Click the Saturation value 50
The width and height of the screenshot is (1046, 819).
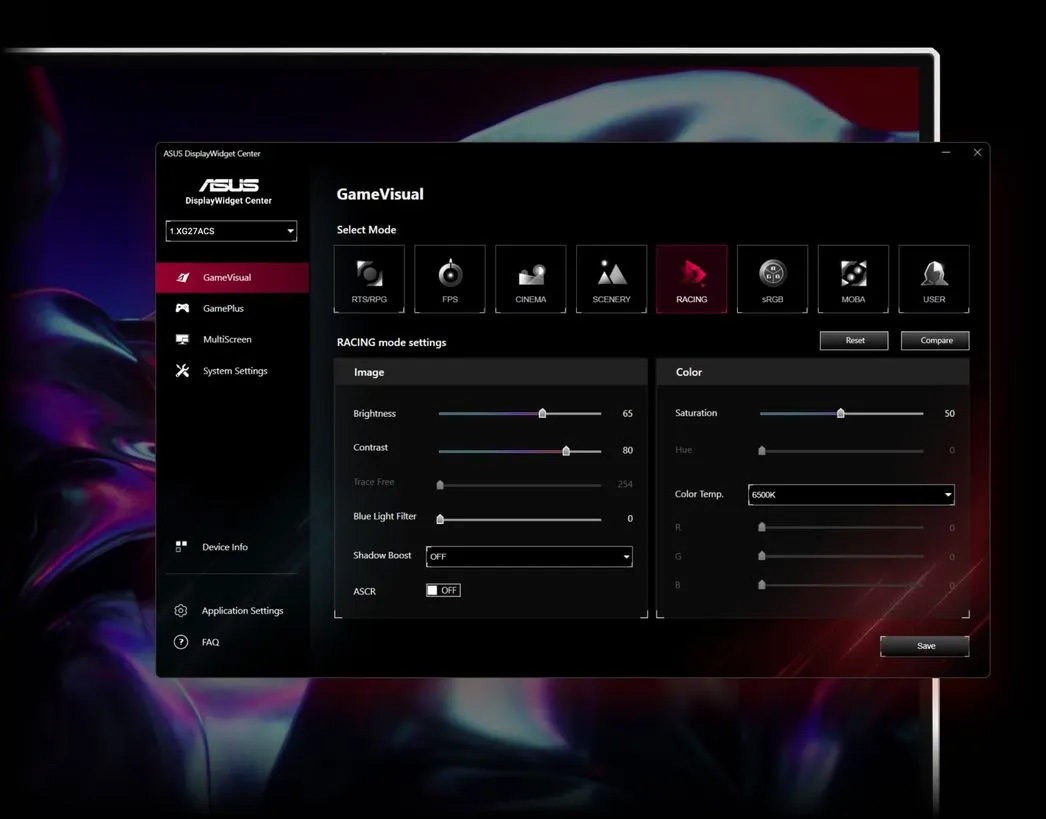949,414
